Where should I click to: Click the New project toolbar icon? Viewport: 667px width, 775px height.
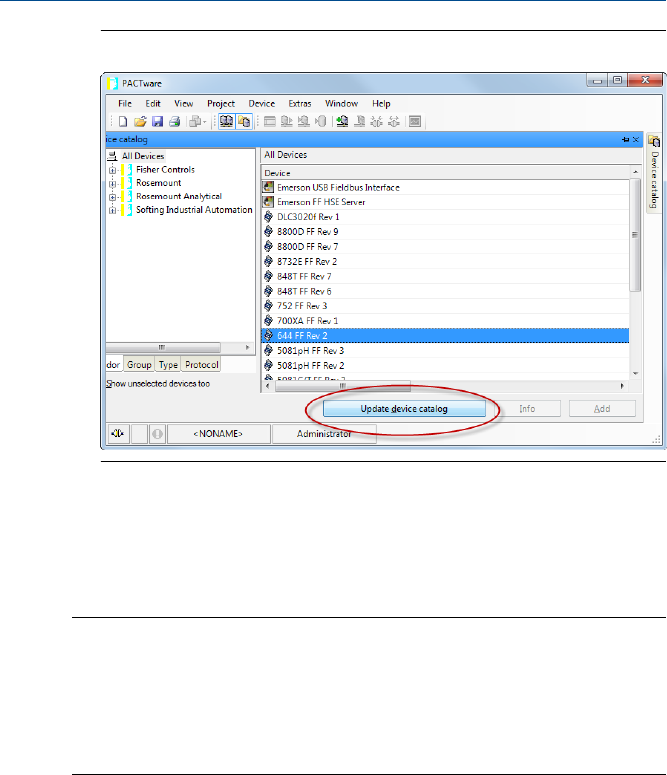tap(123, 122)
